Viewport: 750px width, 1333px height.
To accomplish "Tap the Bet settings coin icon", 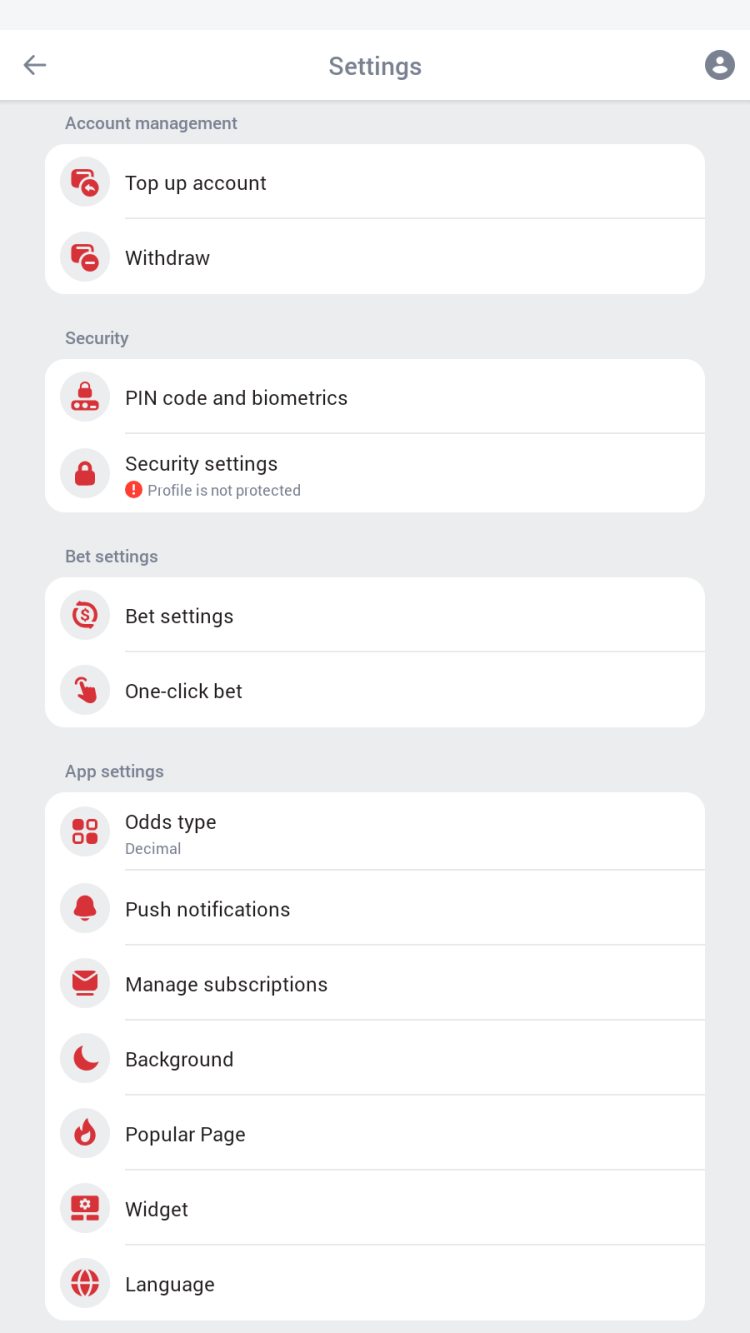I will tap(85, 616).
